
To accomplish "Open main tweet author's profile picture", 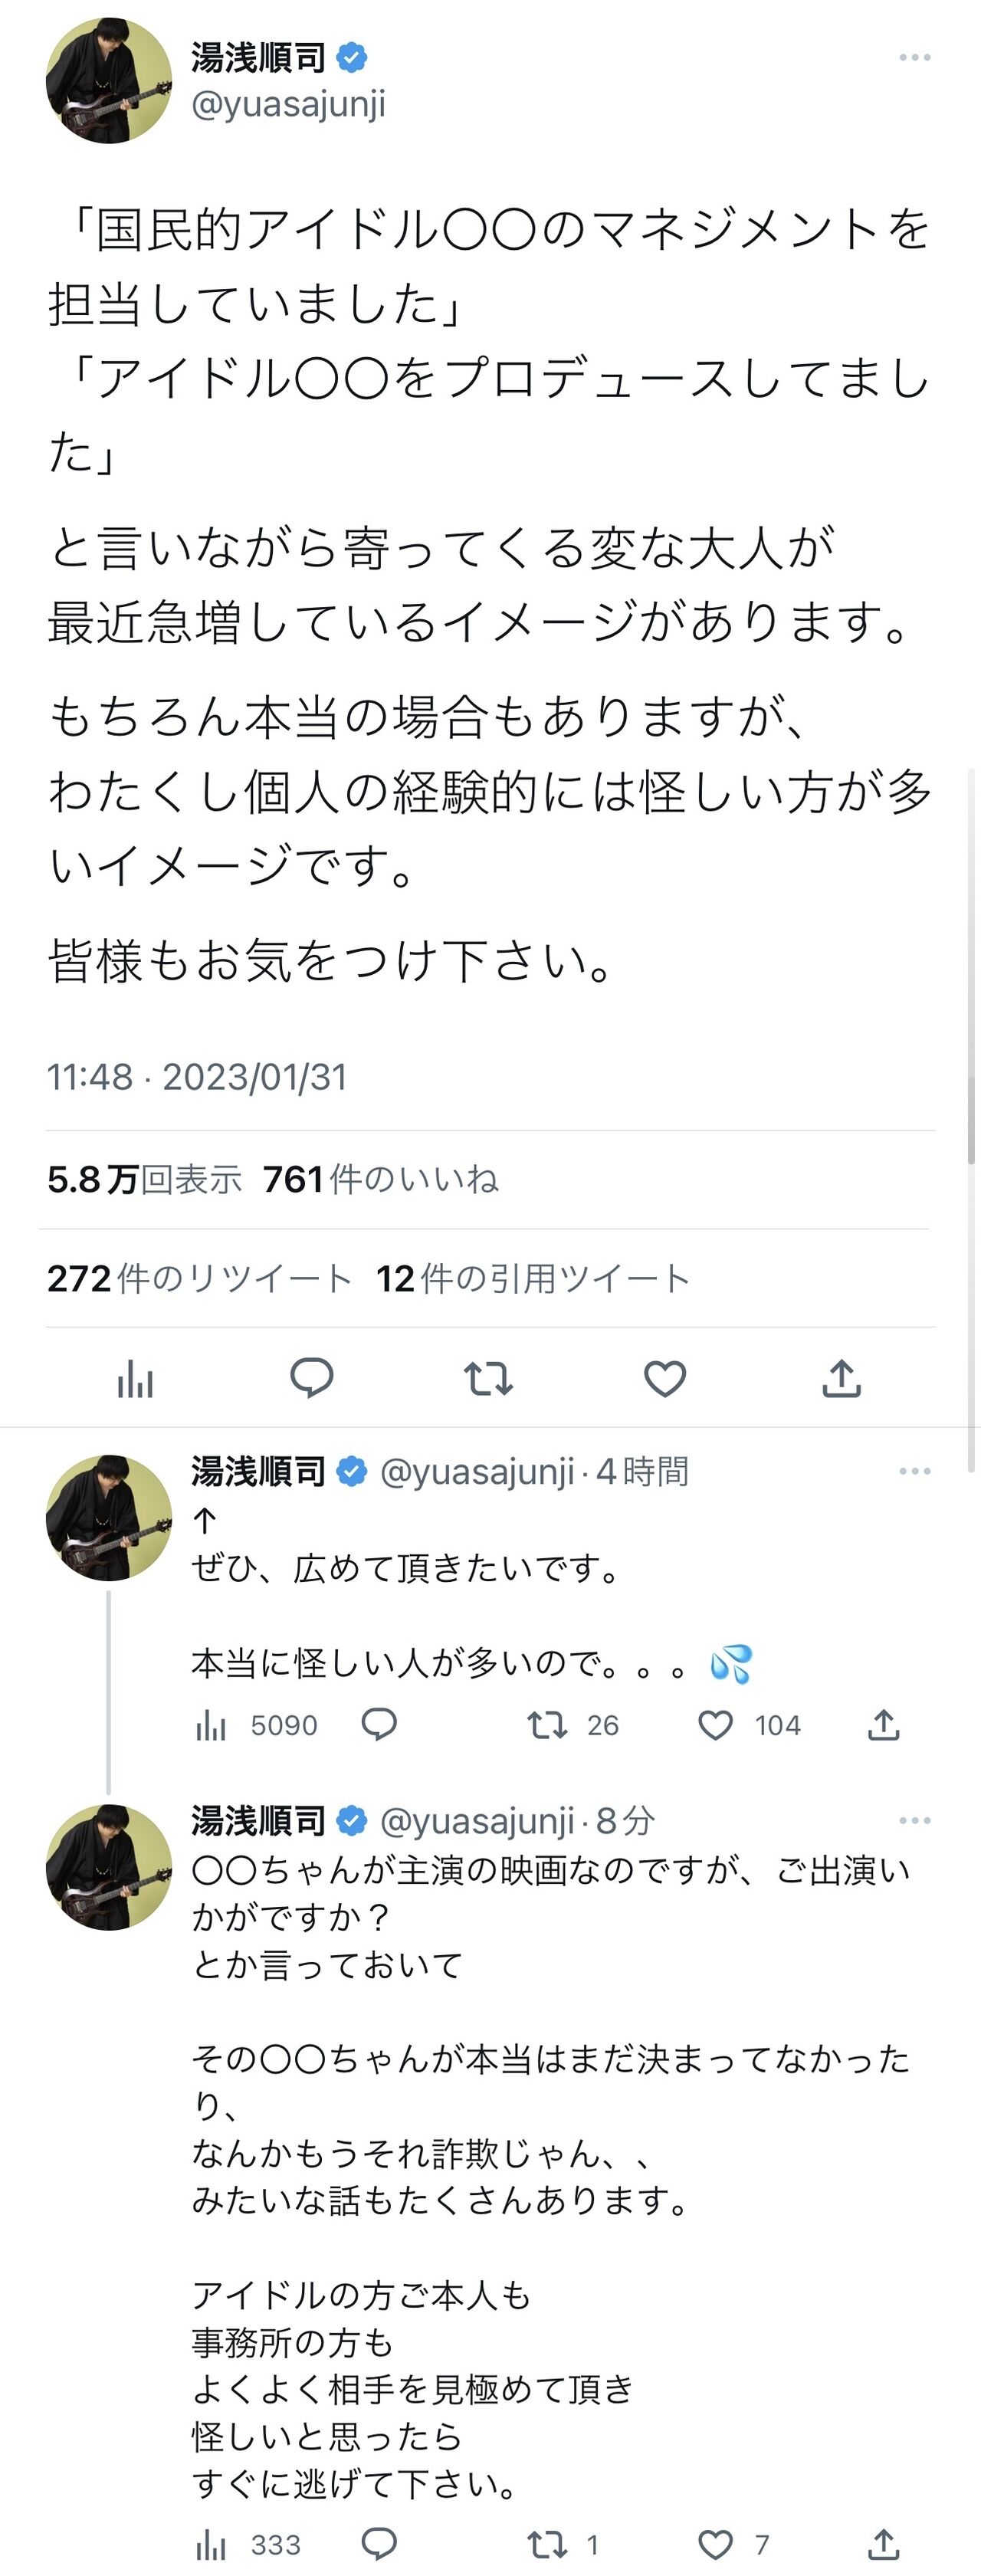I will [109, 80].
